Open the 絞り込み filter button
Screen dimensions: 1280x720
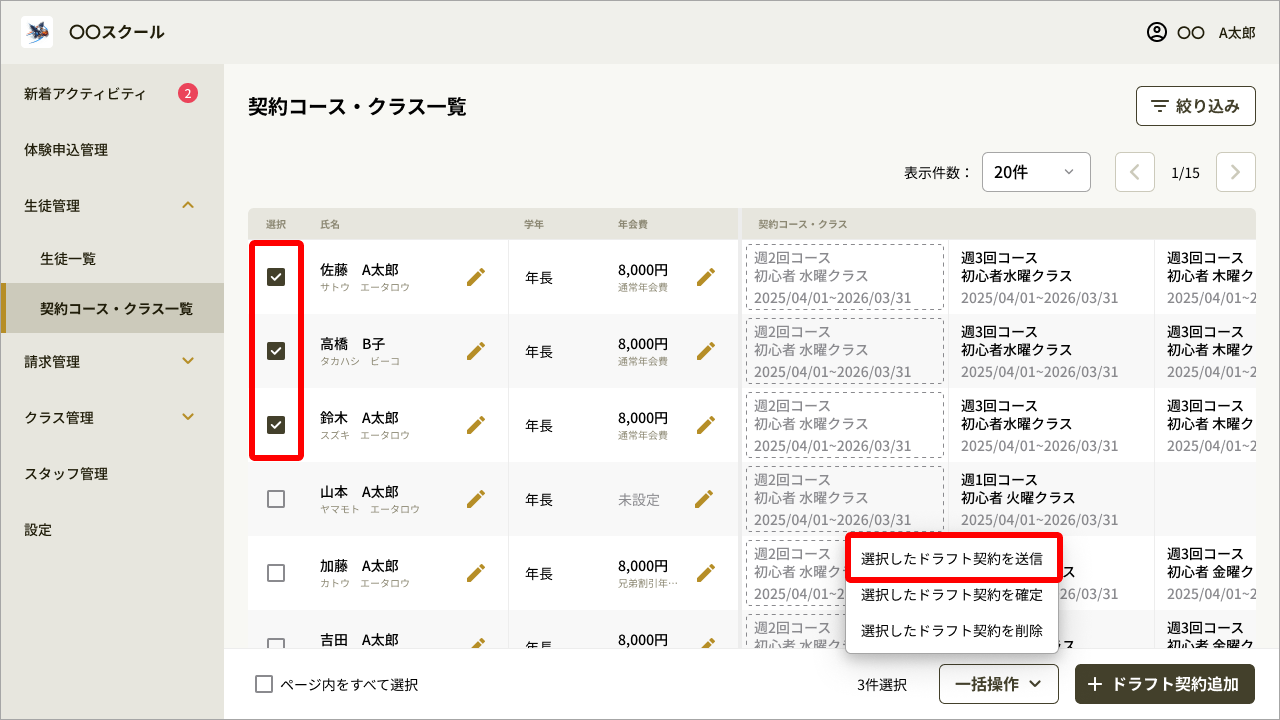point(1195,106)
